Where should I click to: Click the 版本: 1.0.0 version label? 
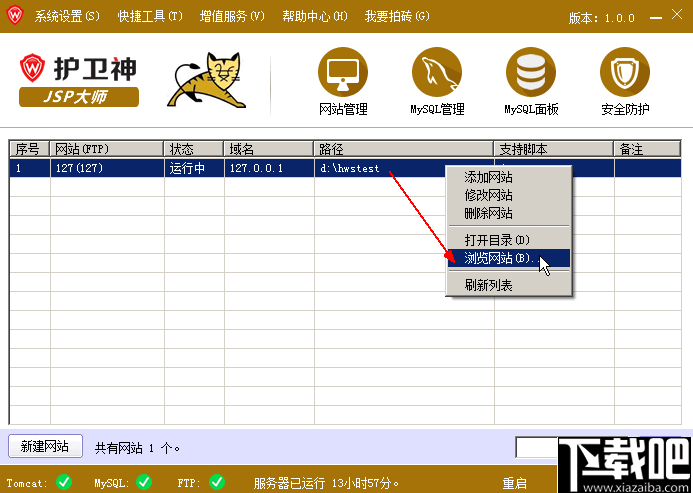click(x=602, y=18)
